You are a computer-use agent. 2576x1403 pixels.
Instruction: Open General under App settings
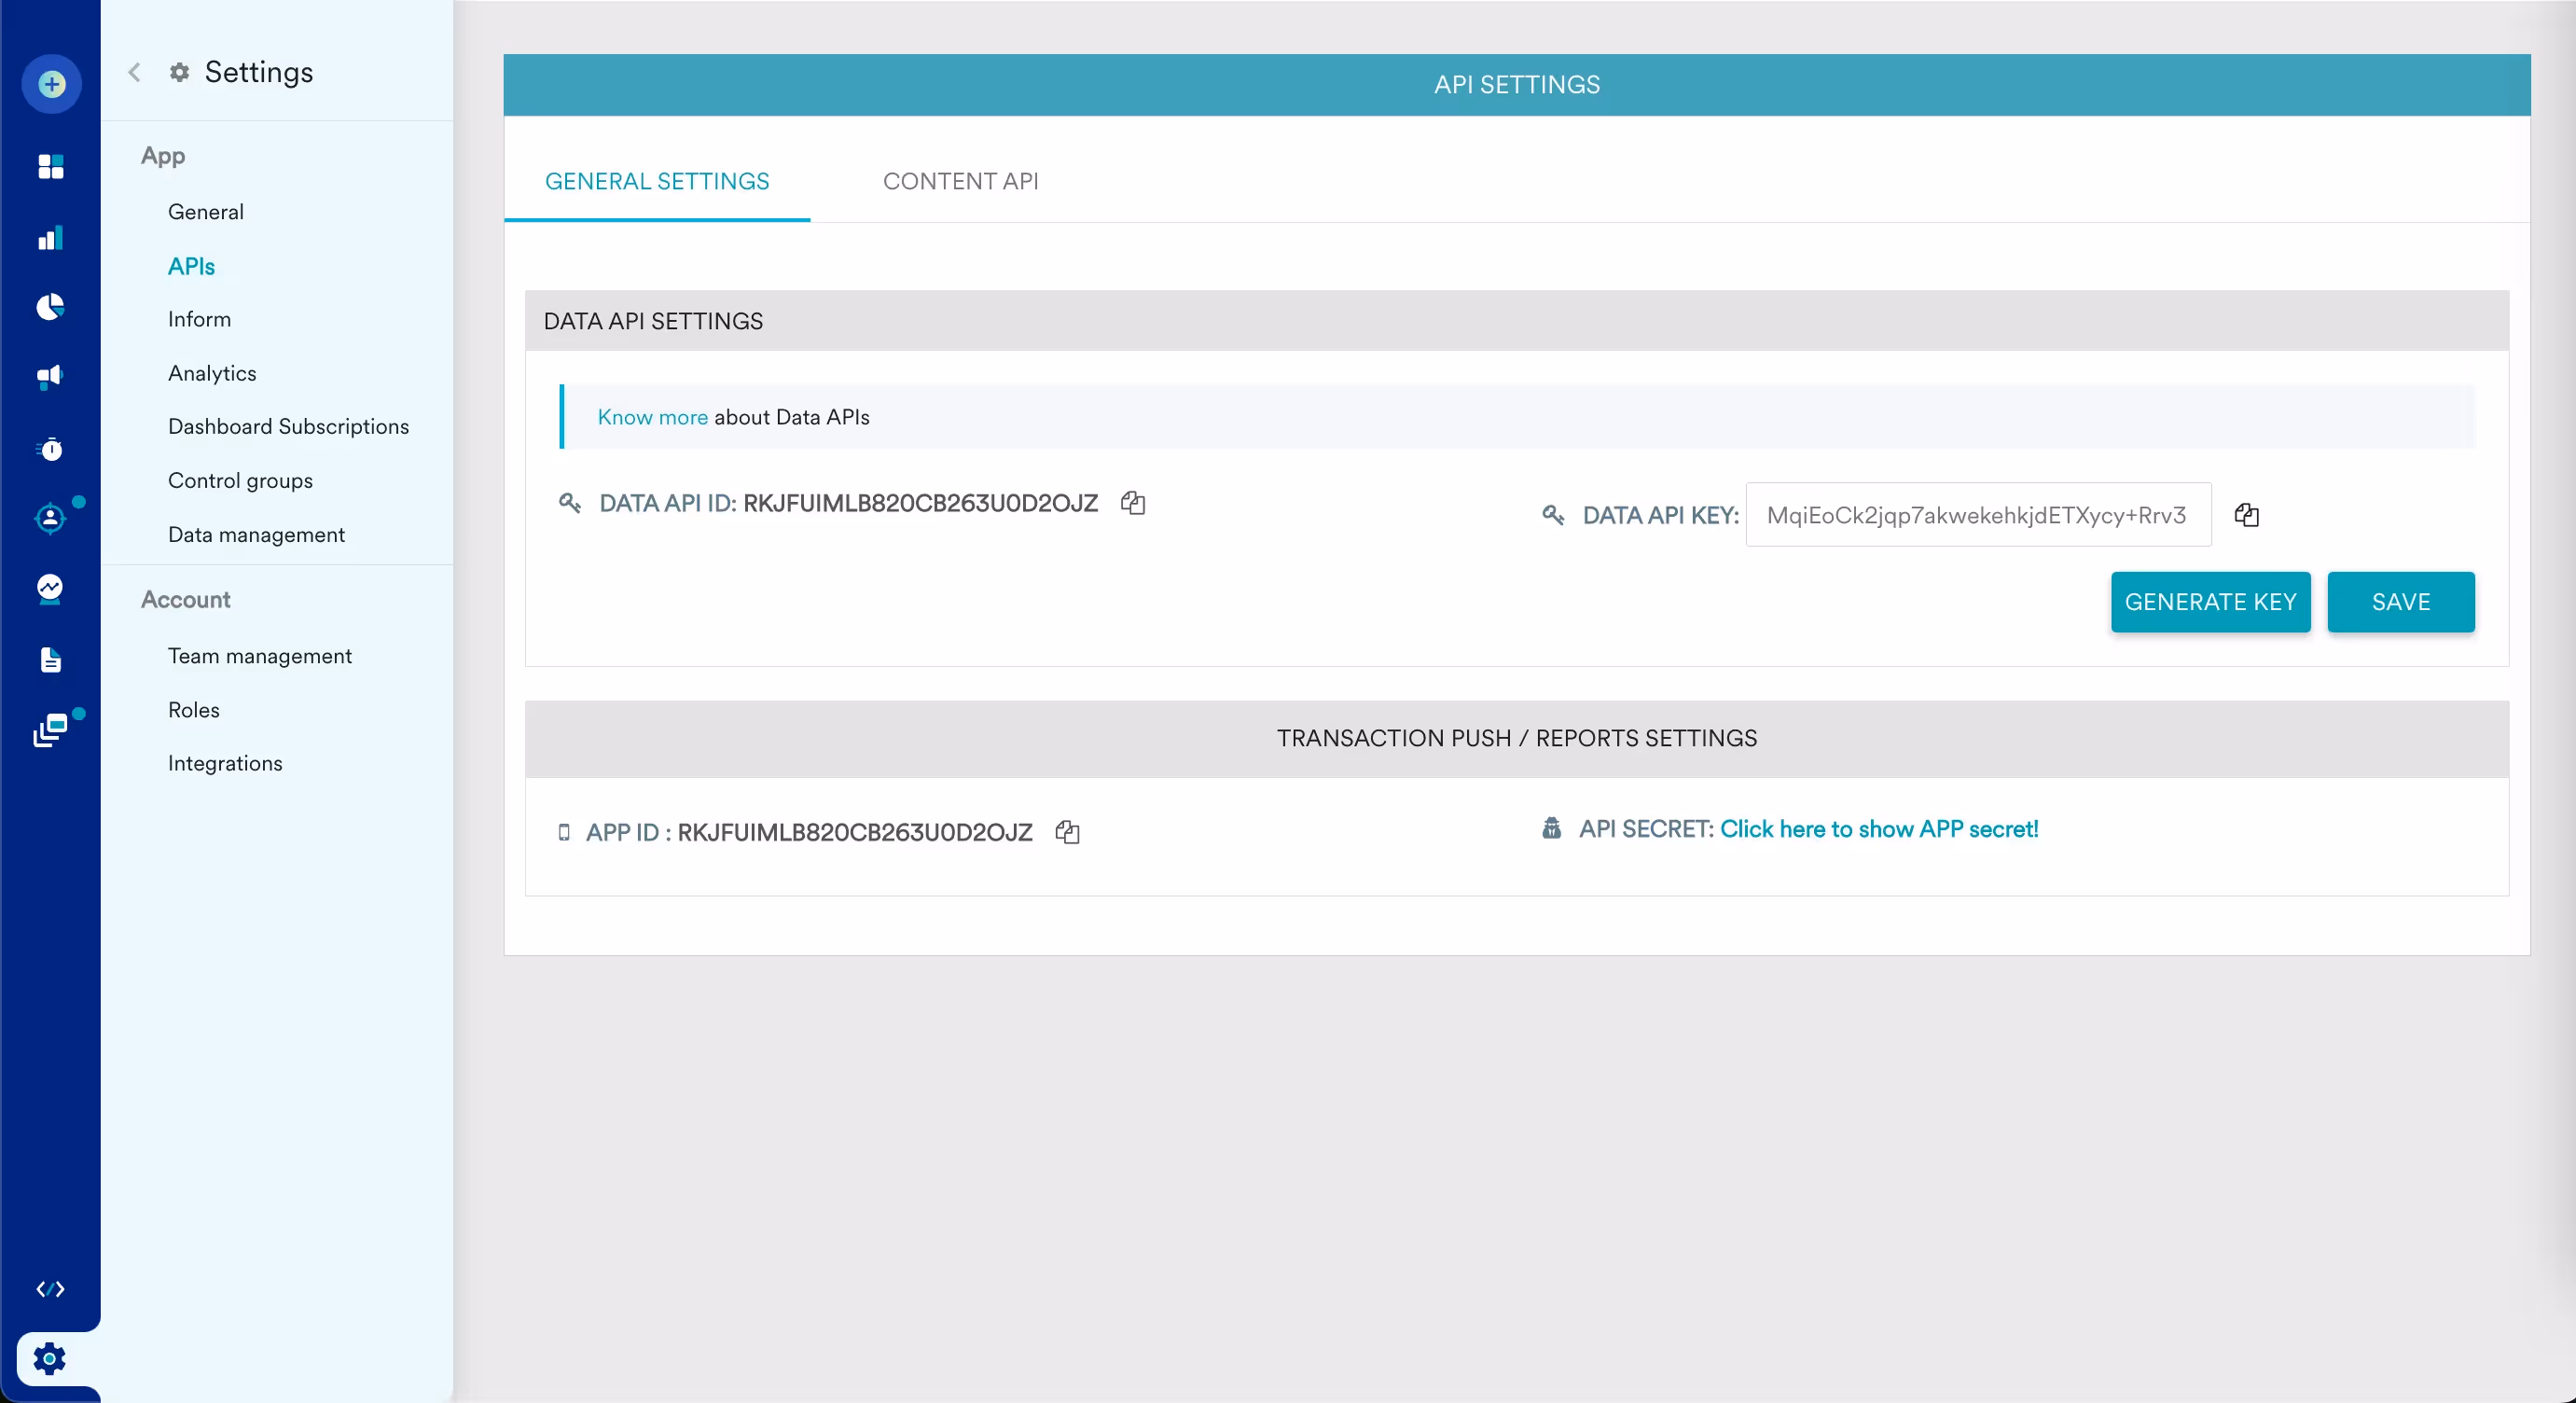206,212
